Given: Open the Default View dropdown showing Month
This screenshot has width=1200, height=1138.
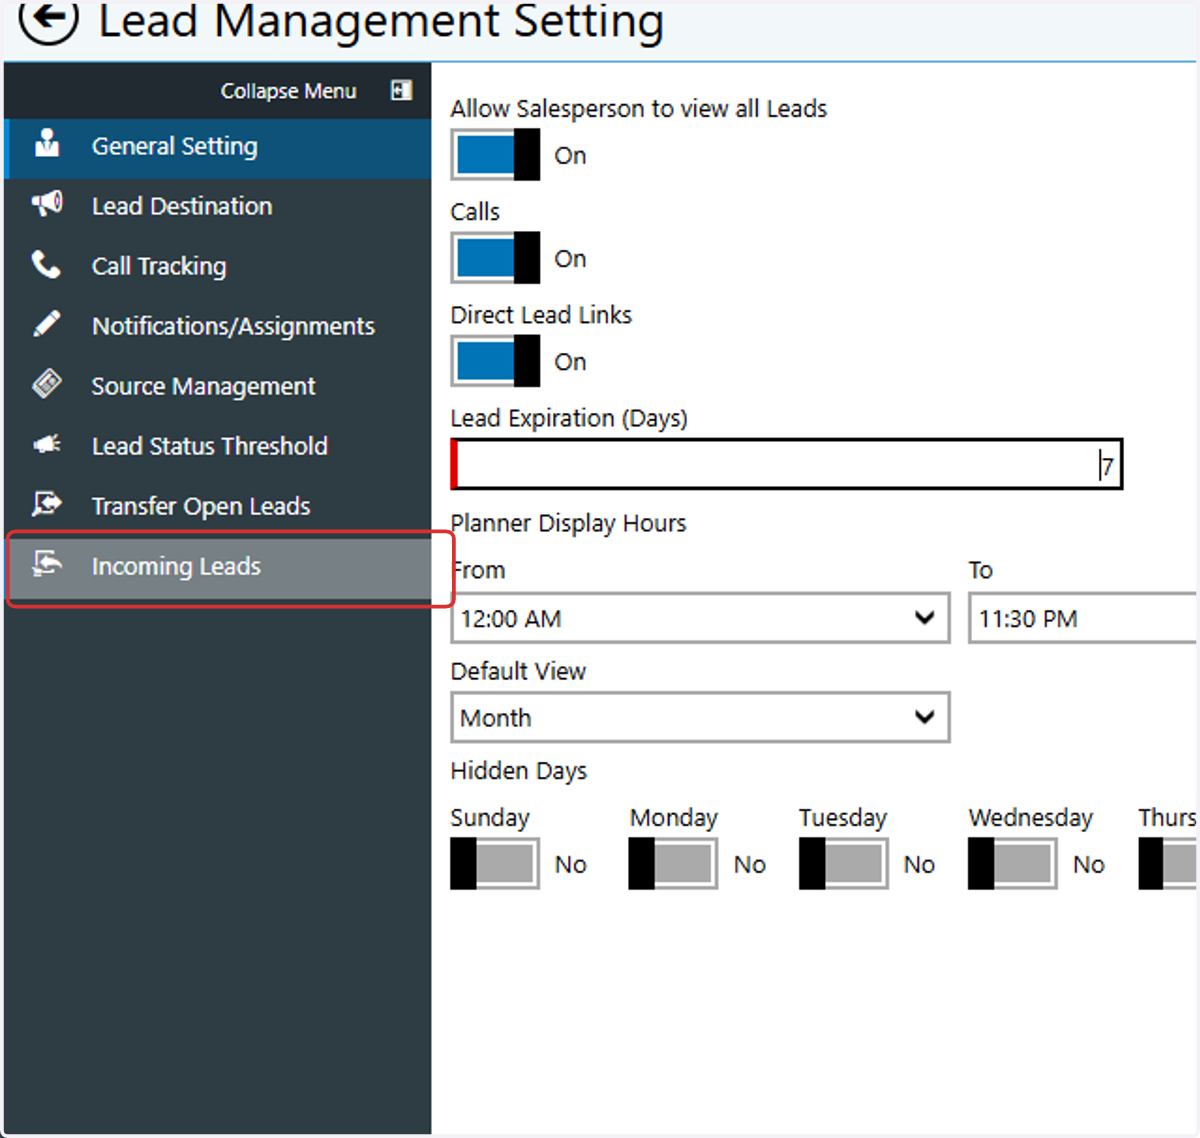Looking at the screenshot, I should [700, 717].
